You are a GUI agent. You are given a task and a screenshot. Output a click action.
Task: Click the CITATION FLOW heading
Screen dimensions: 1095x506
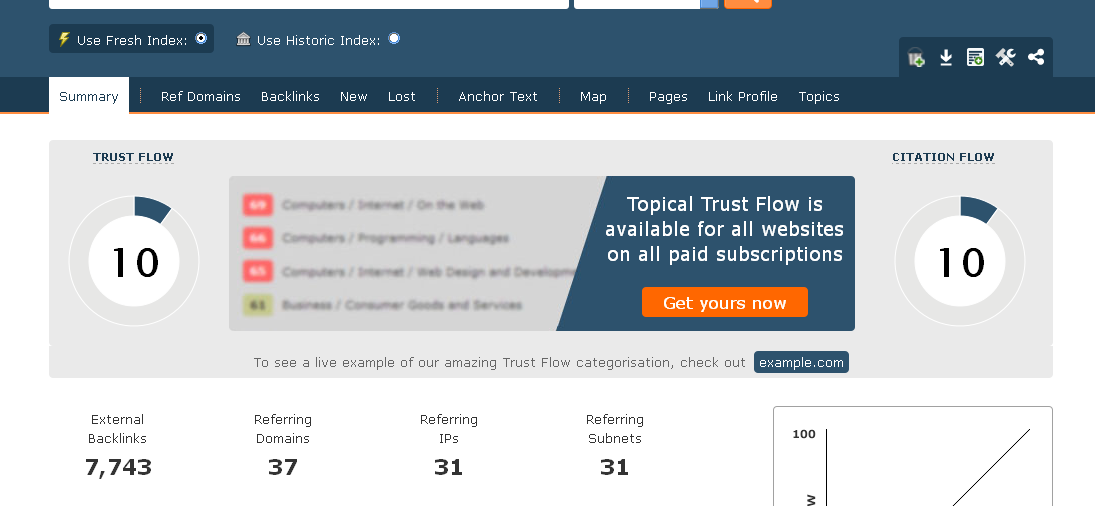[943, 157]
